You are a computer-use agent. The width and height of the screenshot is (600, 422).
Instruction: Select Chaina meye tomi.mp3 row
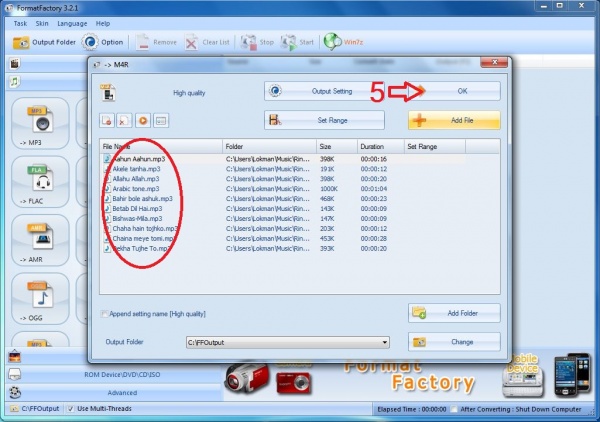point(283,238)
